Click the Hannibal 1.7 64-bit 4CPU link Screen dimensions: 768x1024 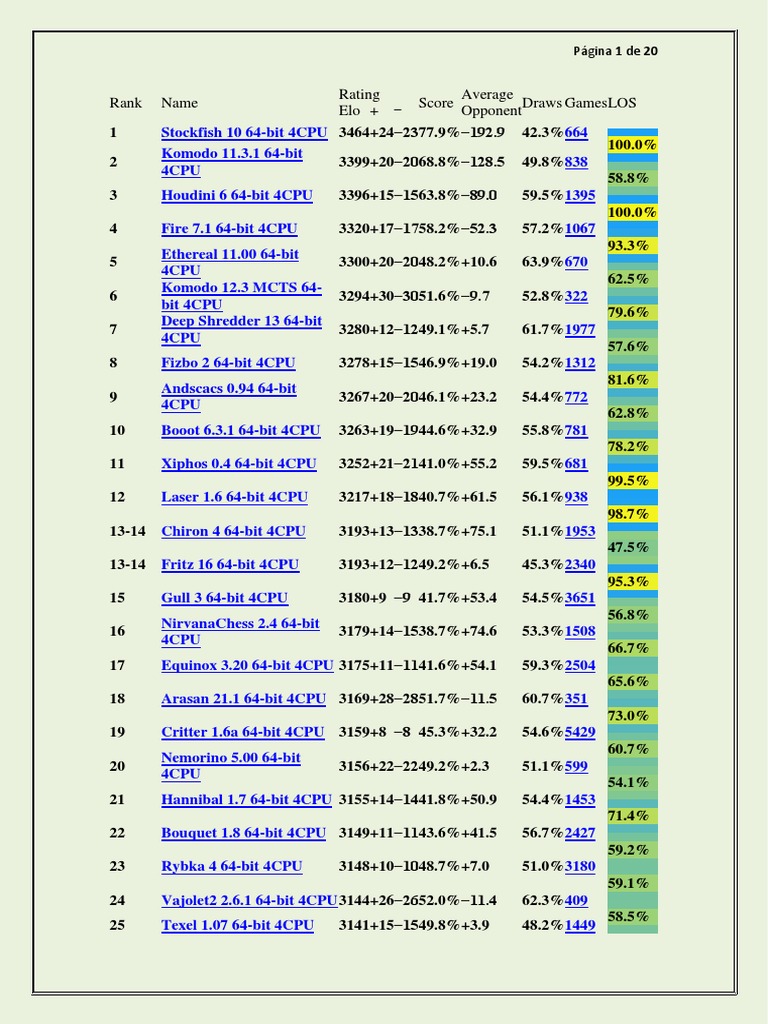coord(246,799)
